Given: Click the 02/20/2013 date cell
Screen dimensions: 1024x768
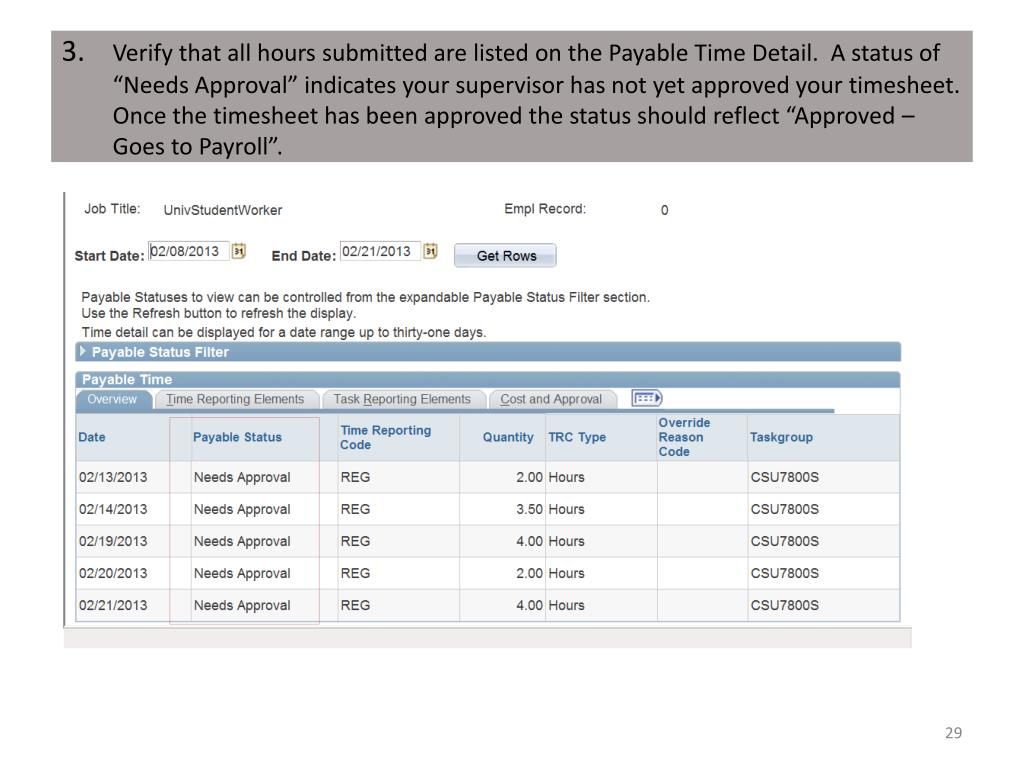Looking at the screenshot, I should pyautogui.click(x=113, y=573).
